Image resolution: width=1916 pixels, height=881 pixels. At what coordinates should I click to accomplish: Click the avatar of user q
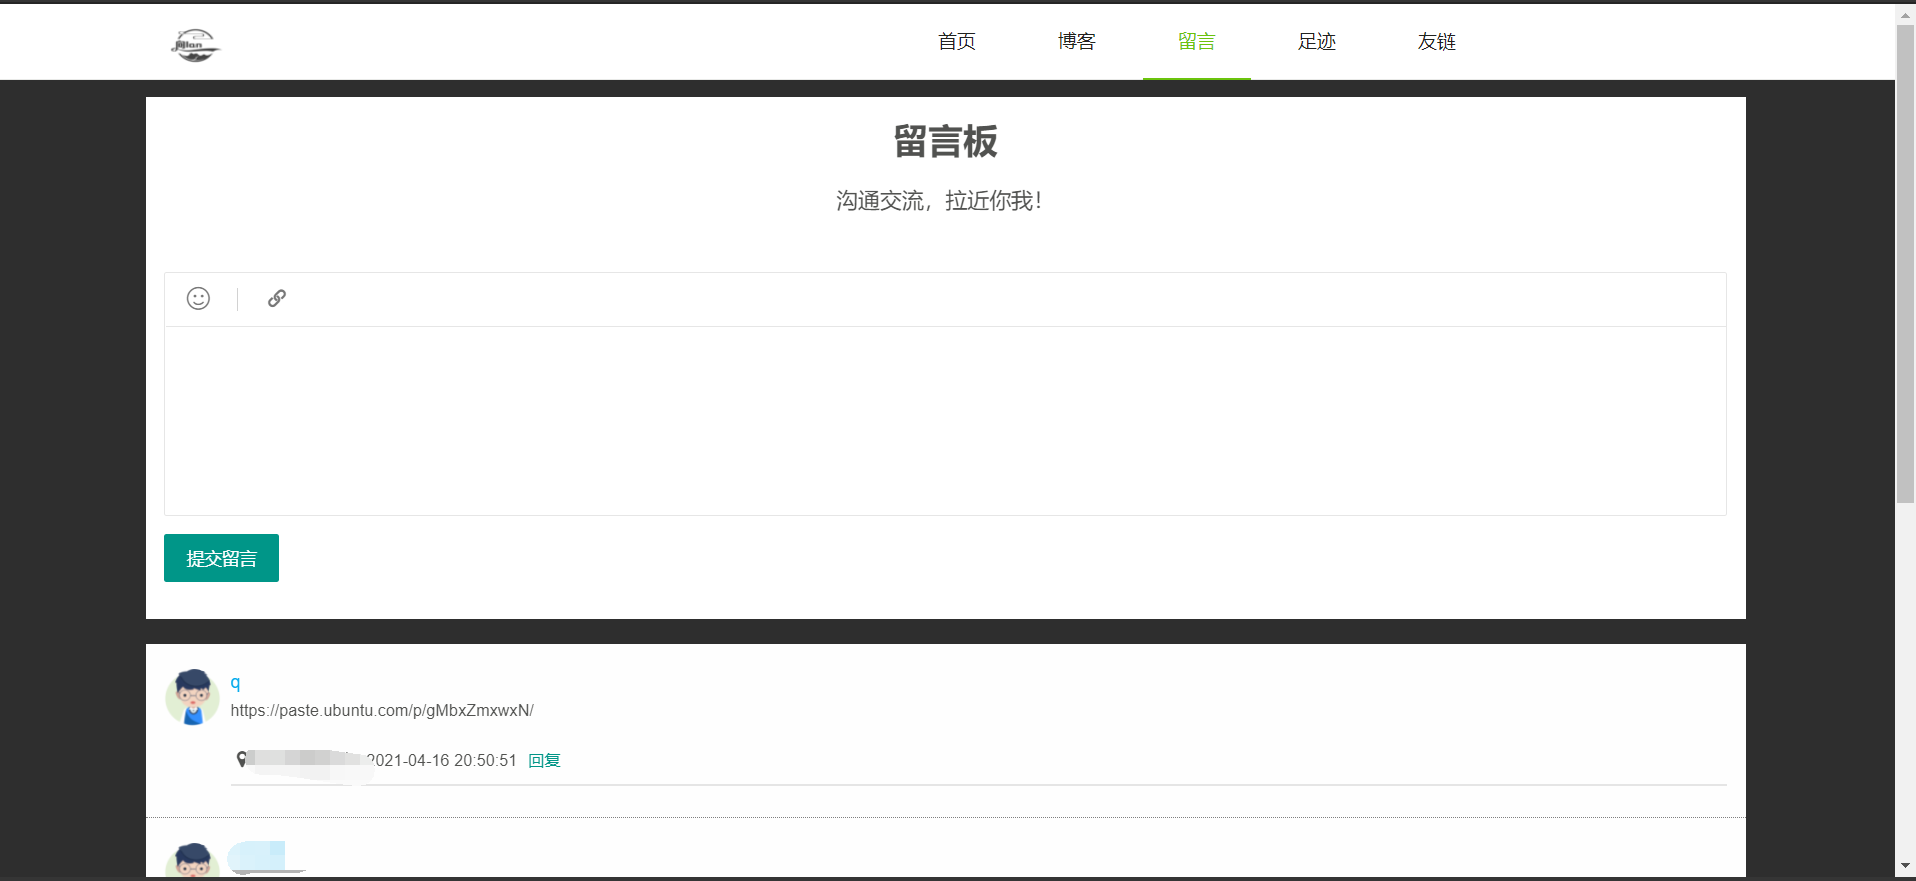click(x=192, y=697)
